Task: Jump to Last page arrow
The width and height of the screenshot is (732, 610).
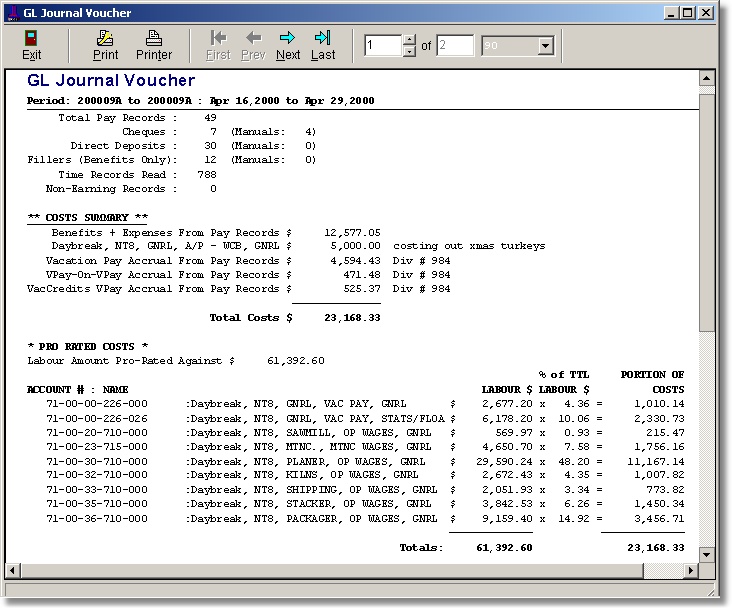Action: [323, 38]
